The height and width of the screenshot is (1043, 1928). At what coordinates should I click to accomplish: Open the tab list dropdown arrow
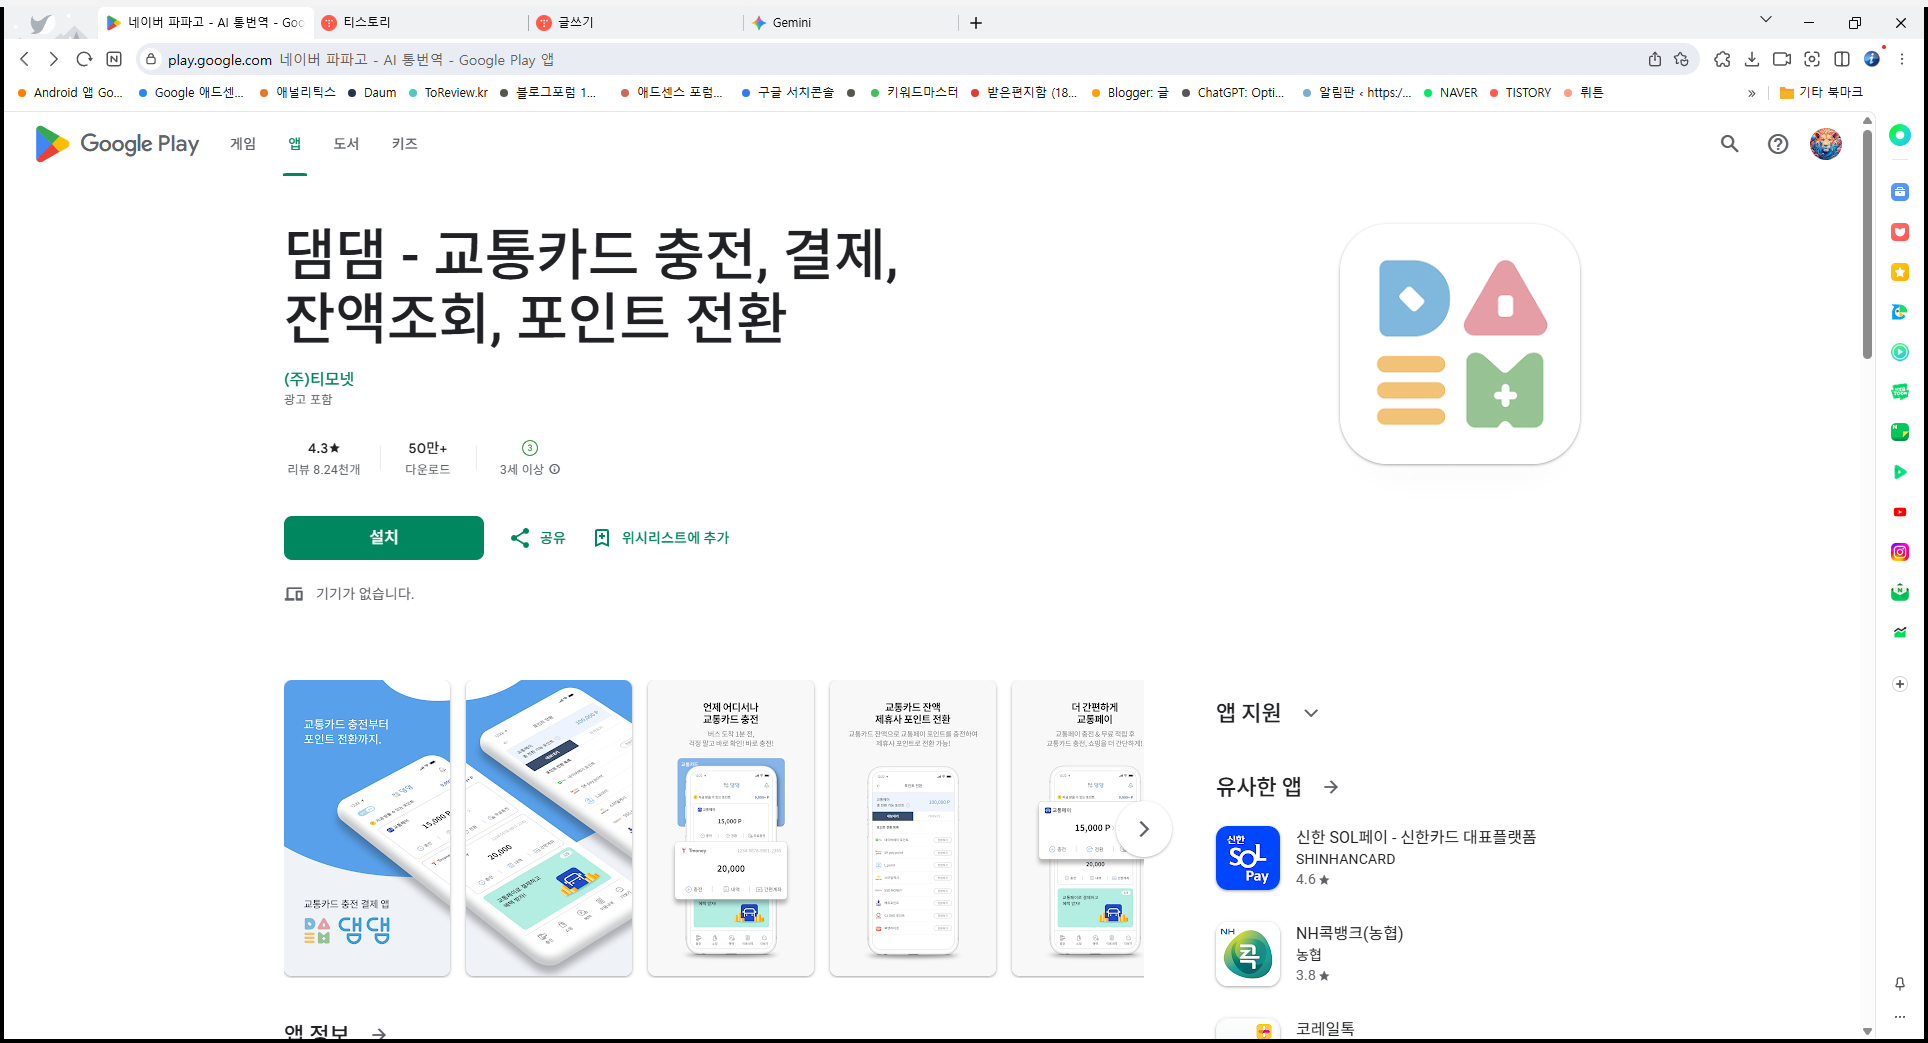click(1766, 20)
